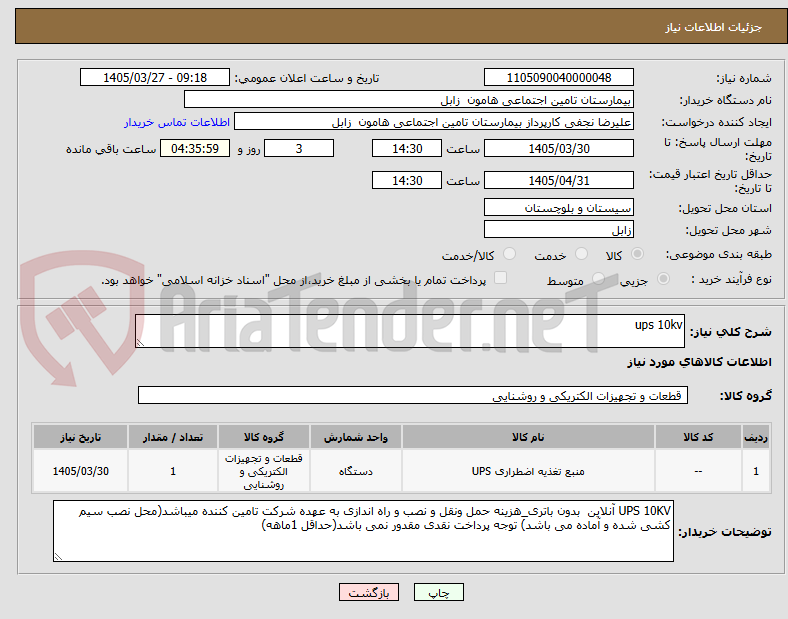Click the remaining days field showing 3

[299, 148]
